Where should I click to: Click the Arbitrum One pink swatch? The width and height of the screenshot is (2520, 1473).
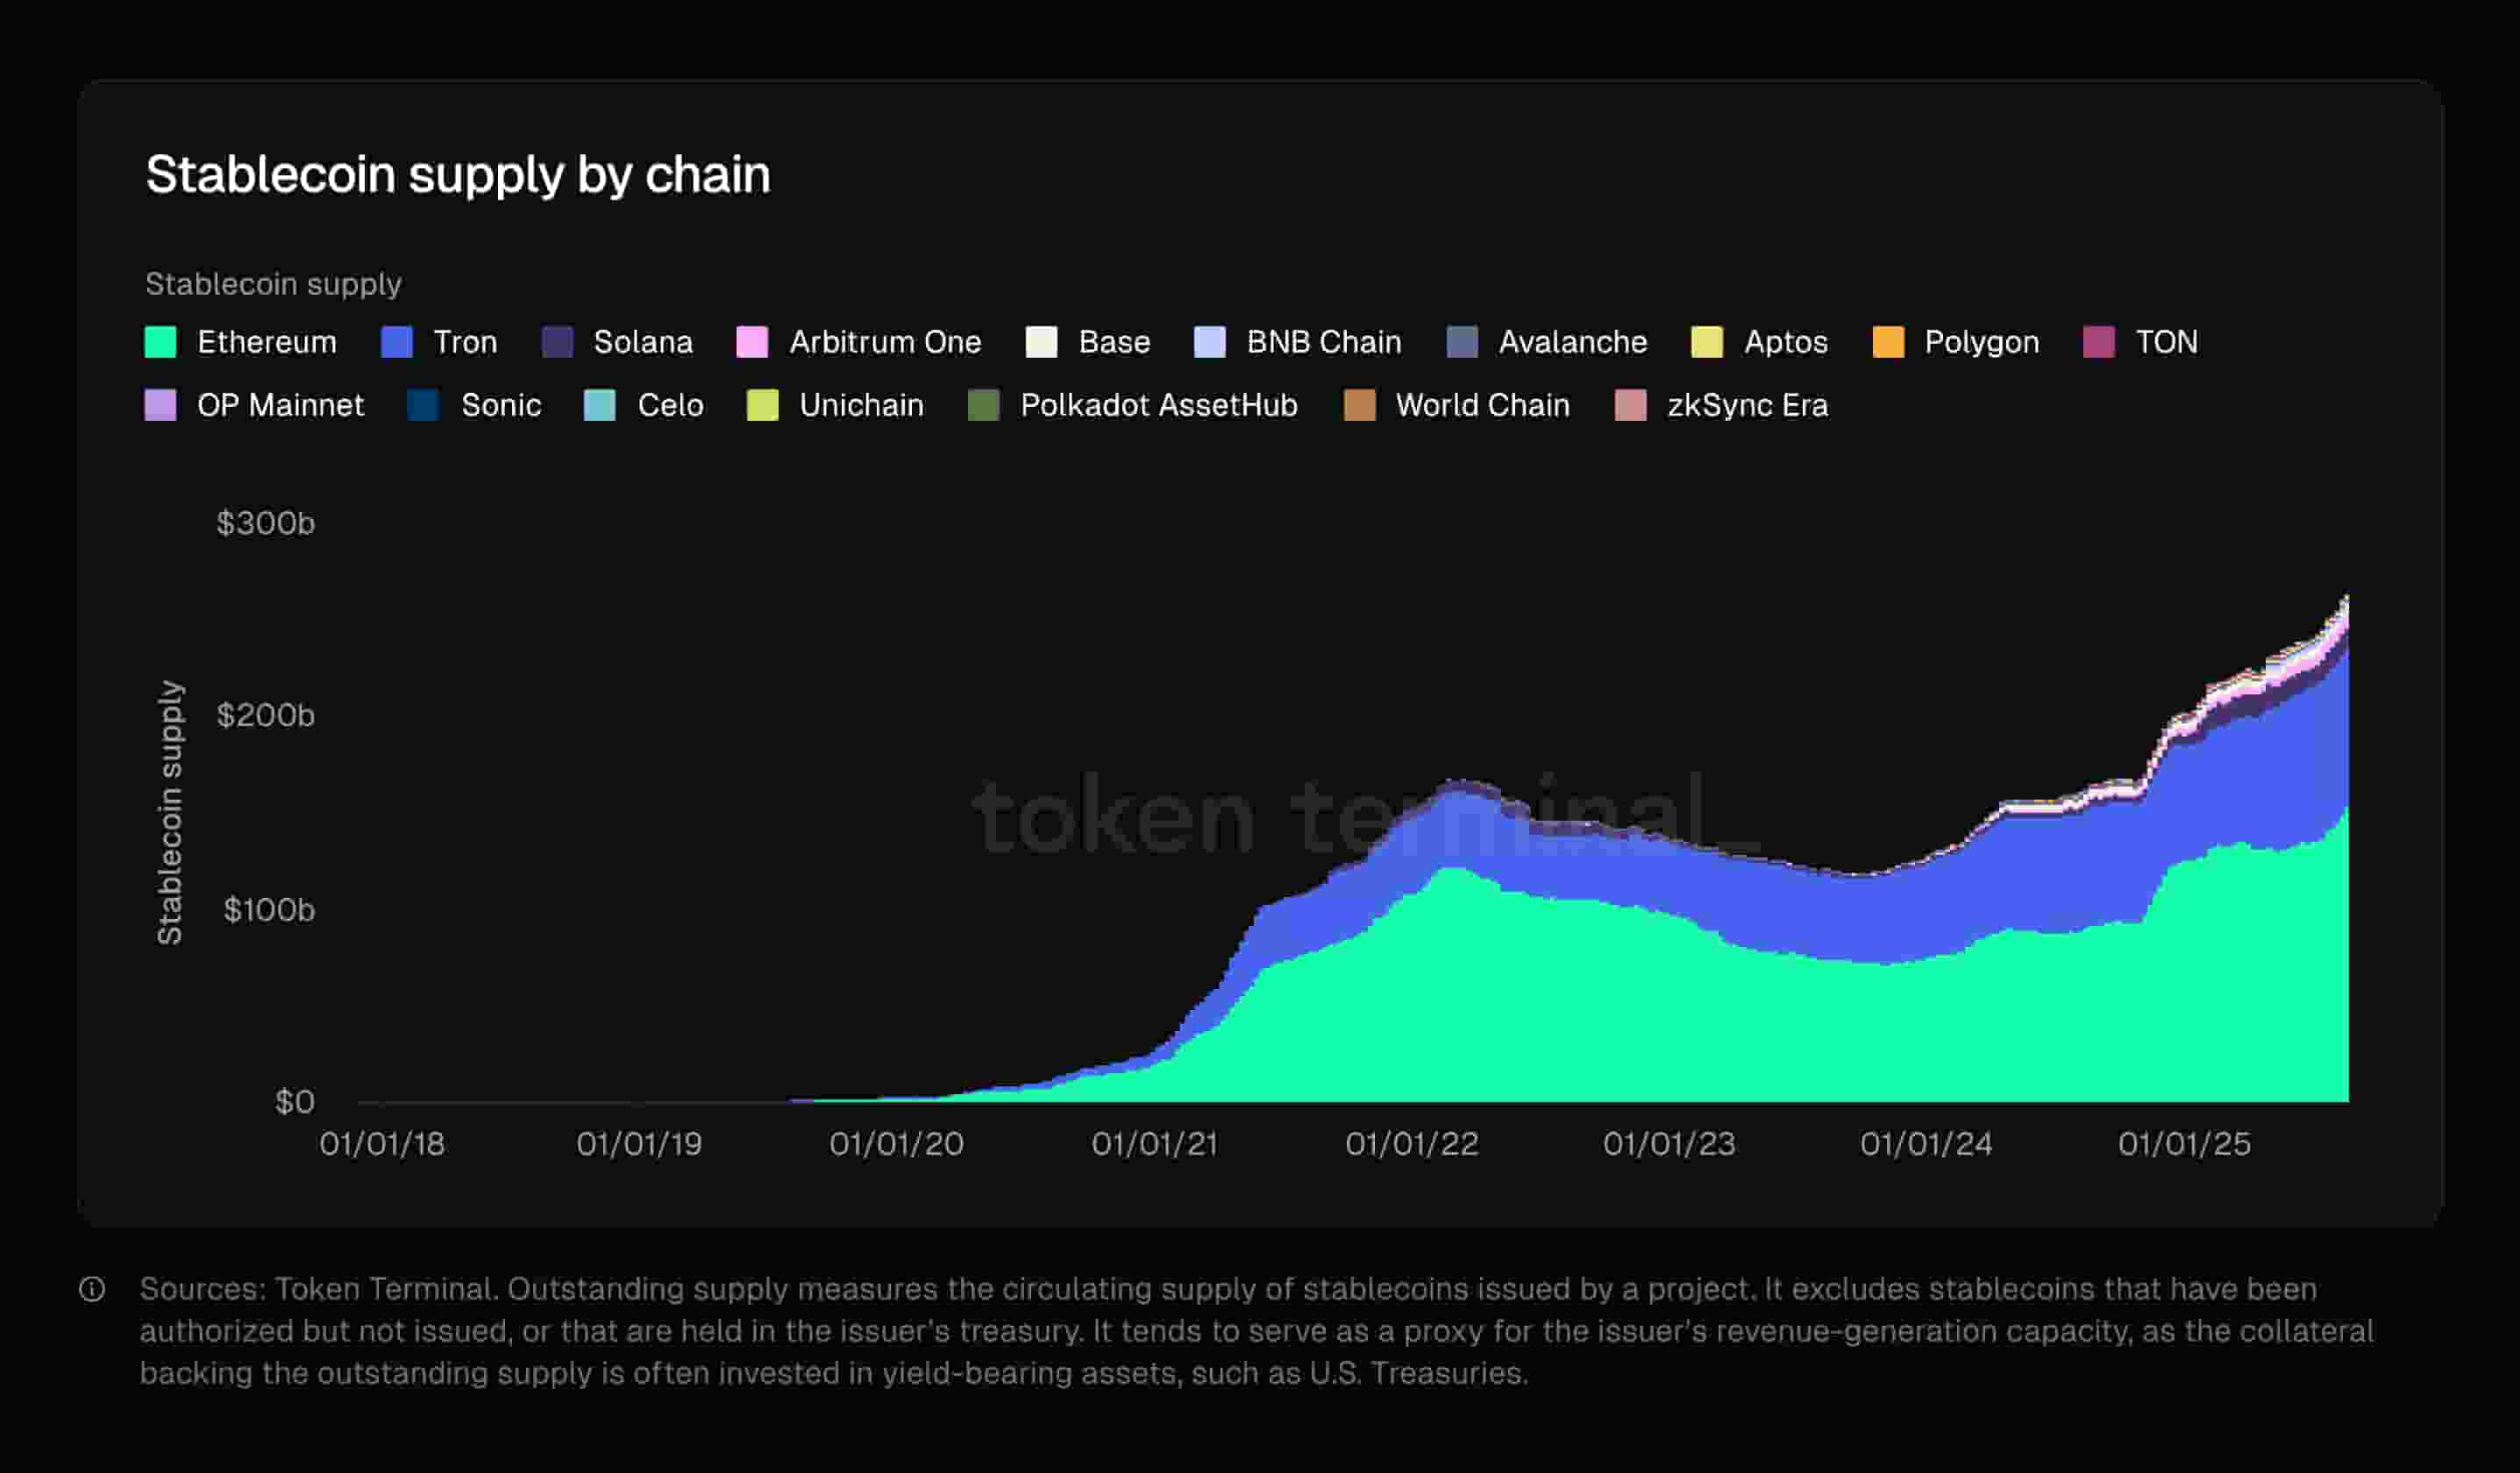(752, 342)
